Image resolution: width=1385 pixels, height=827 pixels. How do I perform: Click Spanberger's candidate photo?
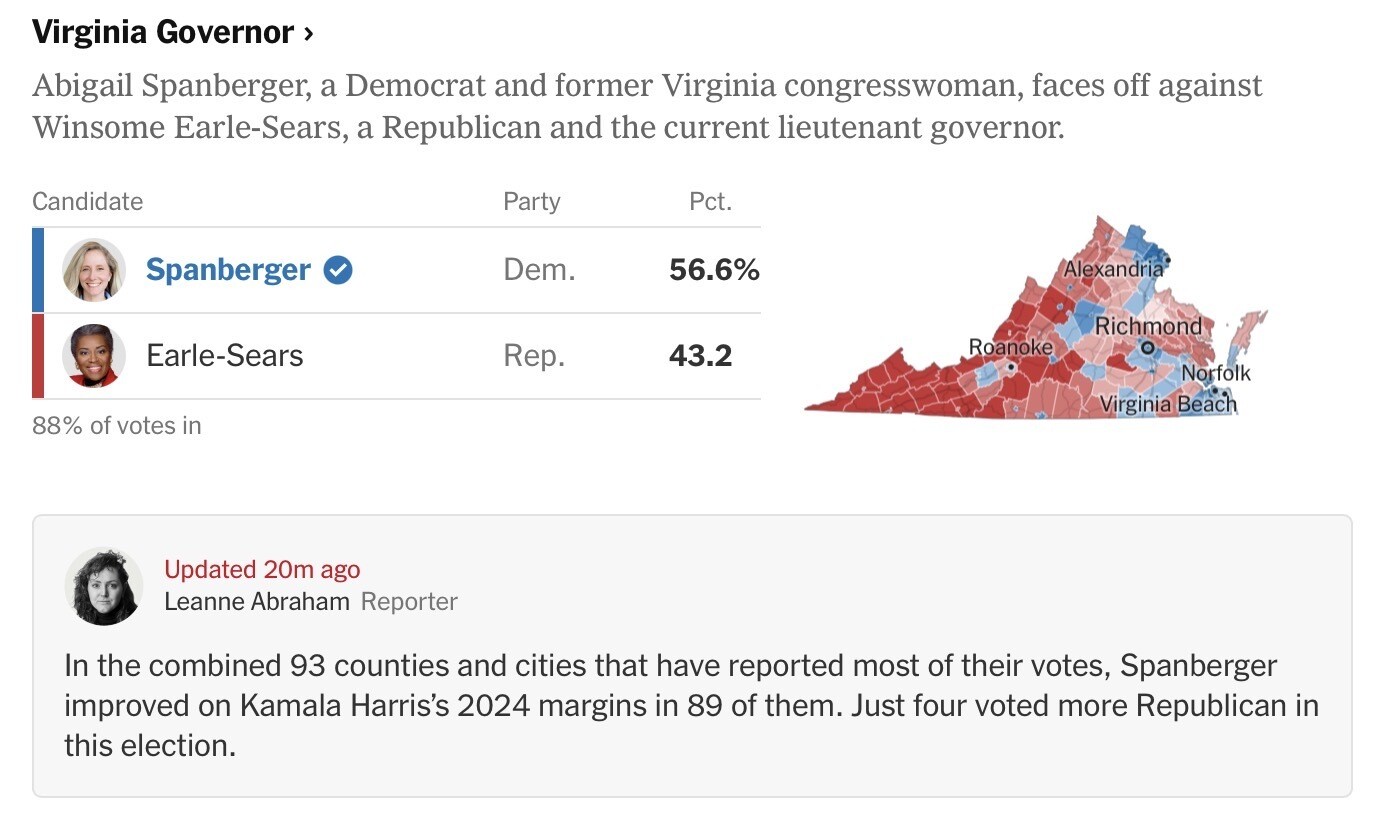[94, 270]
